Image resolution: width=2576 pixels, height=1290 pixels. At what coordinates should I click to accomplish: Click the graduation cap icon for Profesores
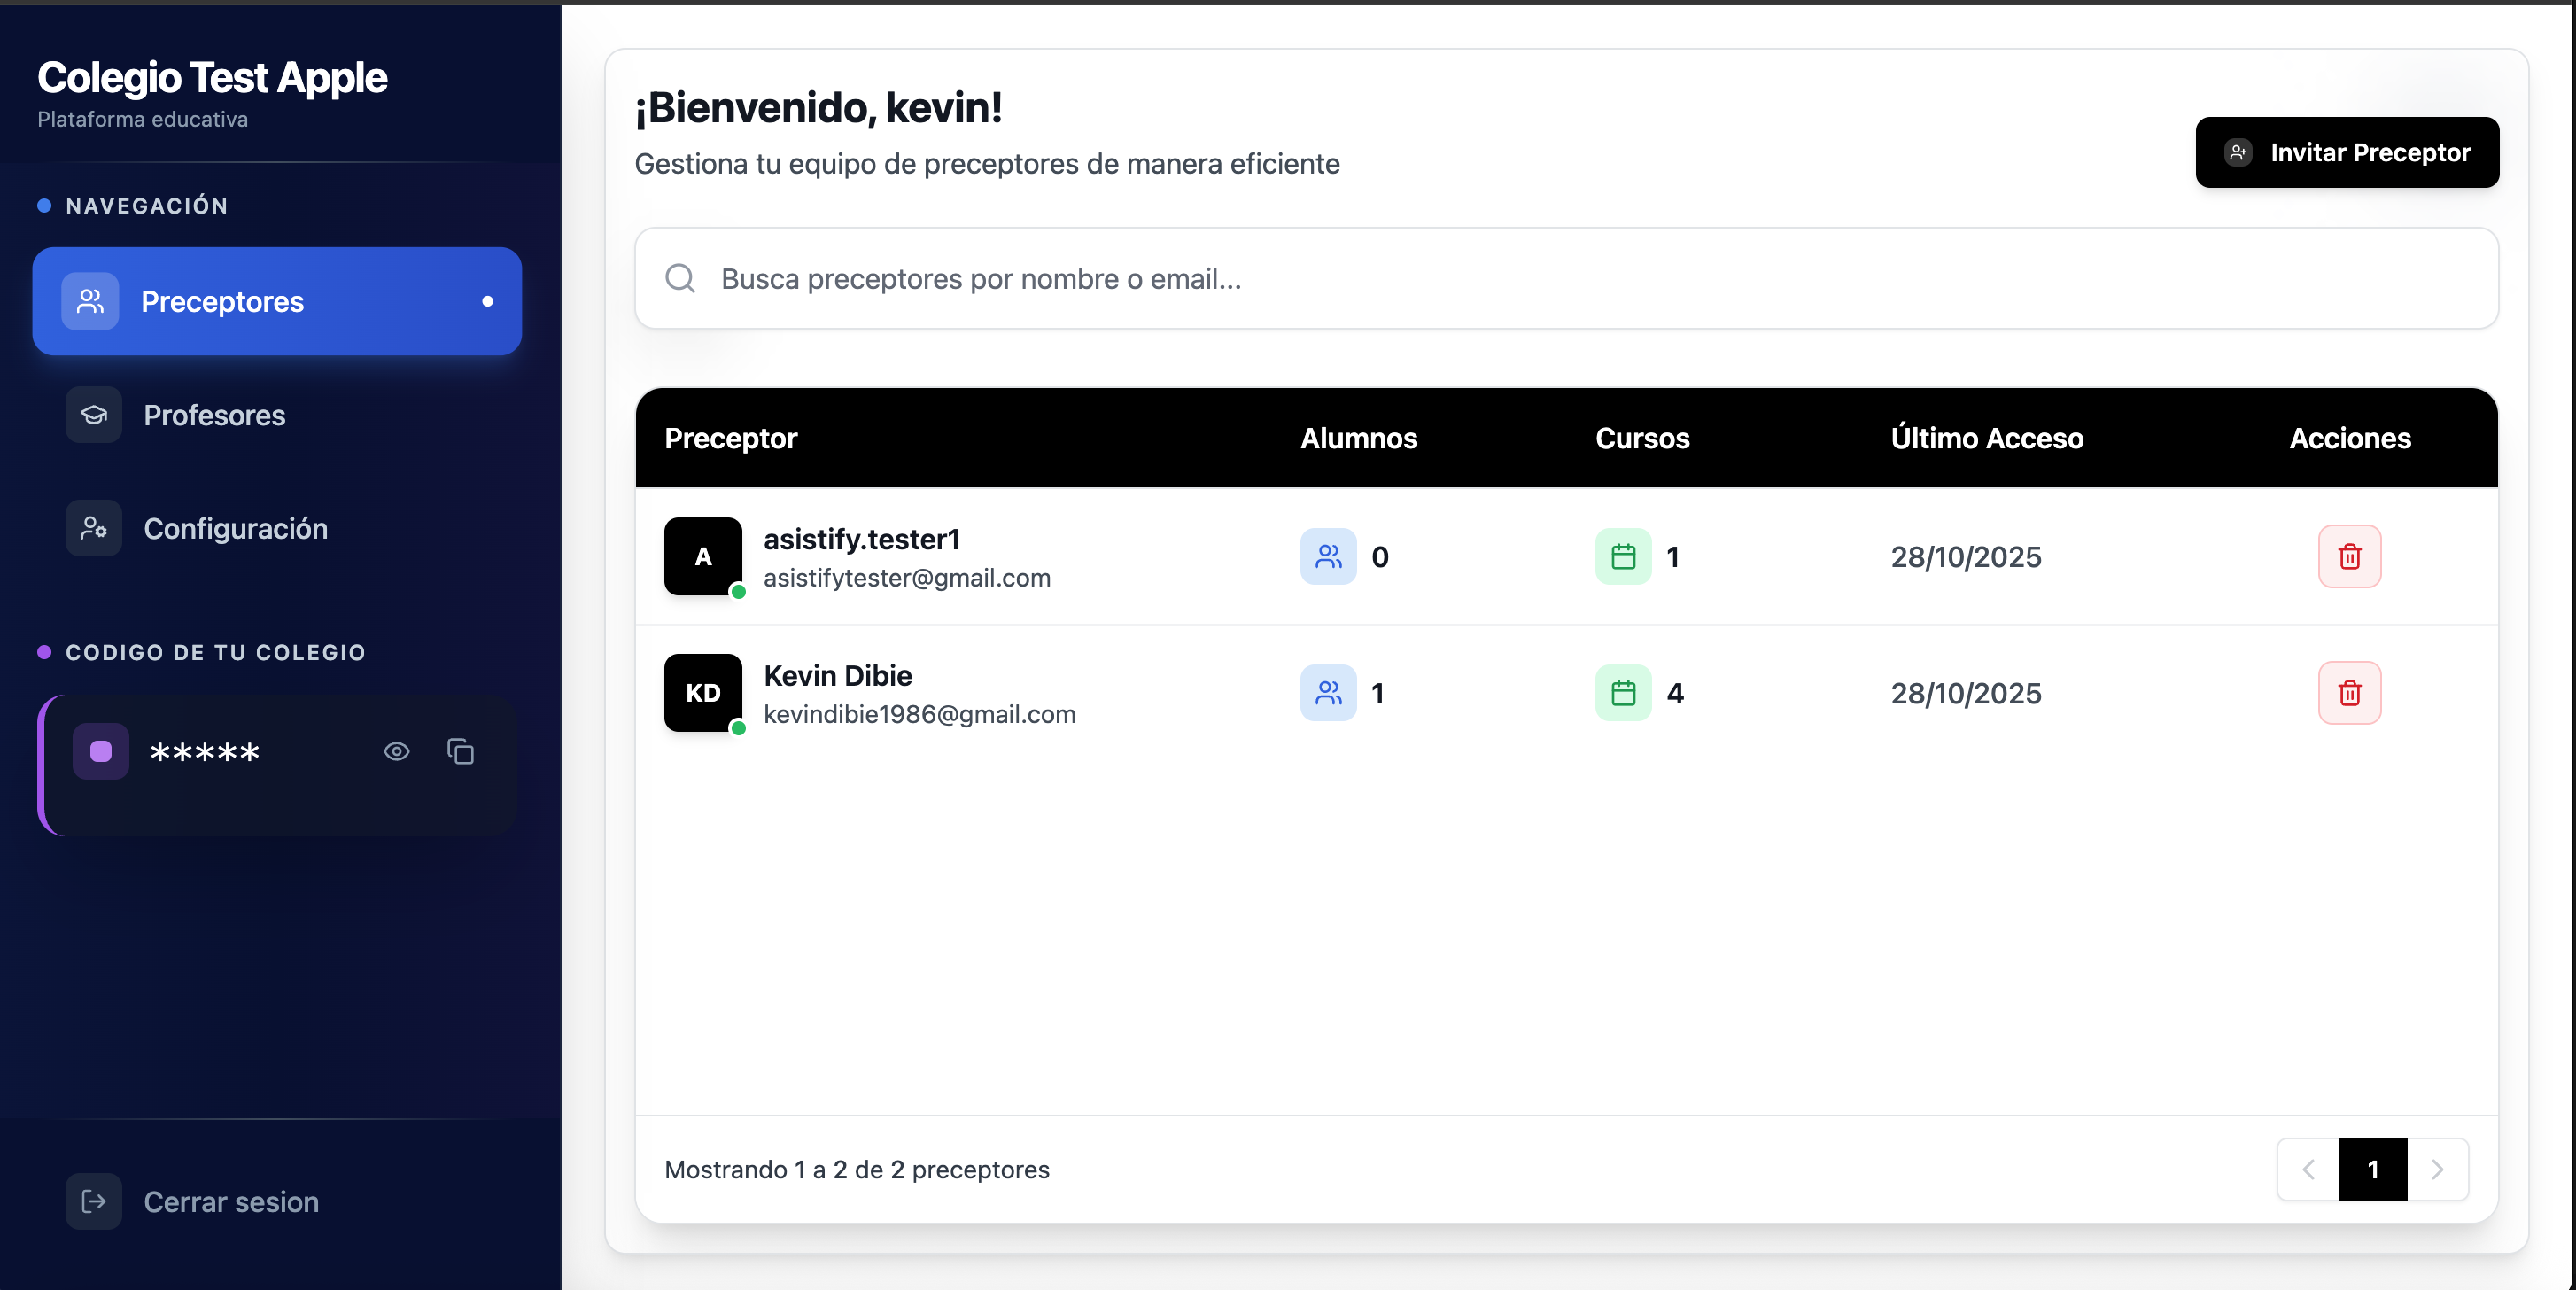click(x=92, y=415)
